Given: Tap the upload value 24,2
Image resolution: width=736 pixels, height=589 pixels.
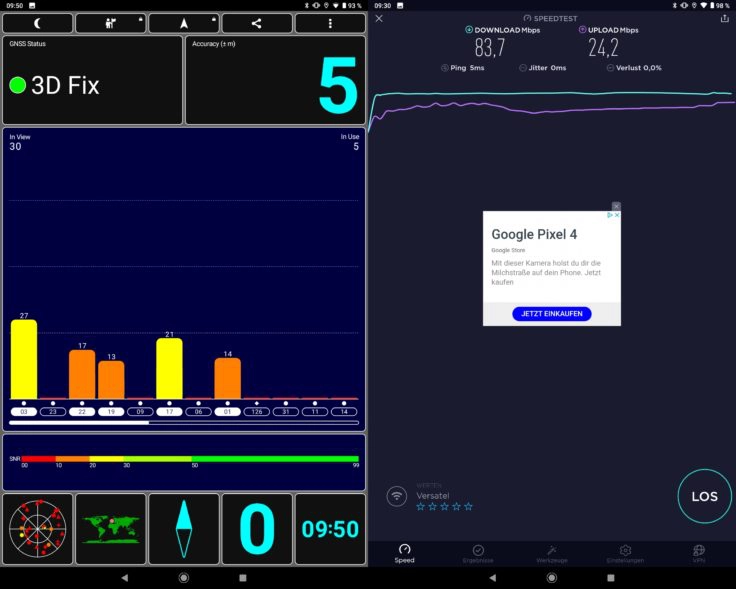Looking at the screenshot, I should [x=603, y=48].
